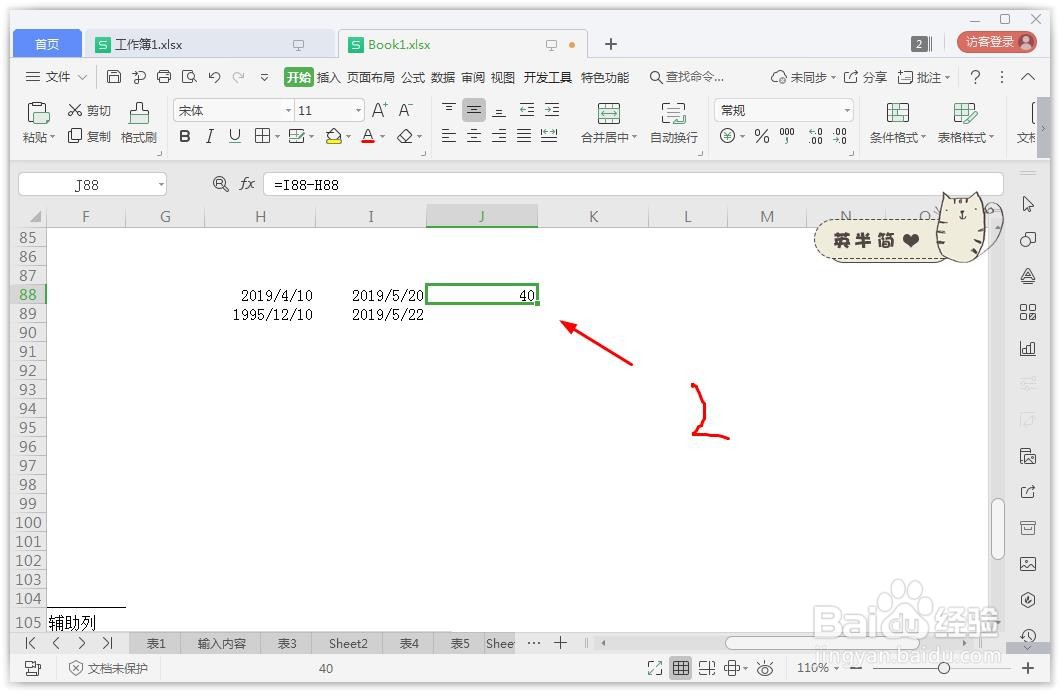Apply the fill color bucket
The height and width of the screenshot is (692, 1060).
[333, 137]
